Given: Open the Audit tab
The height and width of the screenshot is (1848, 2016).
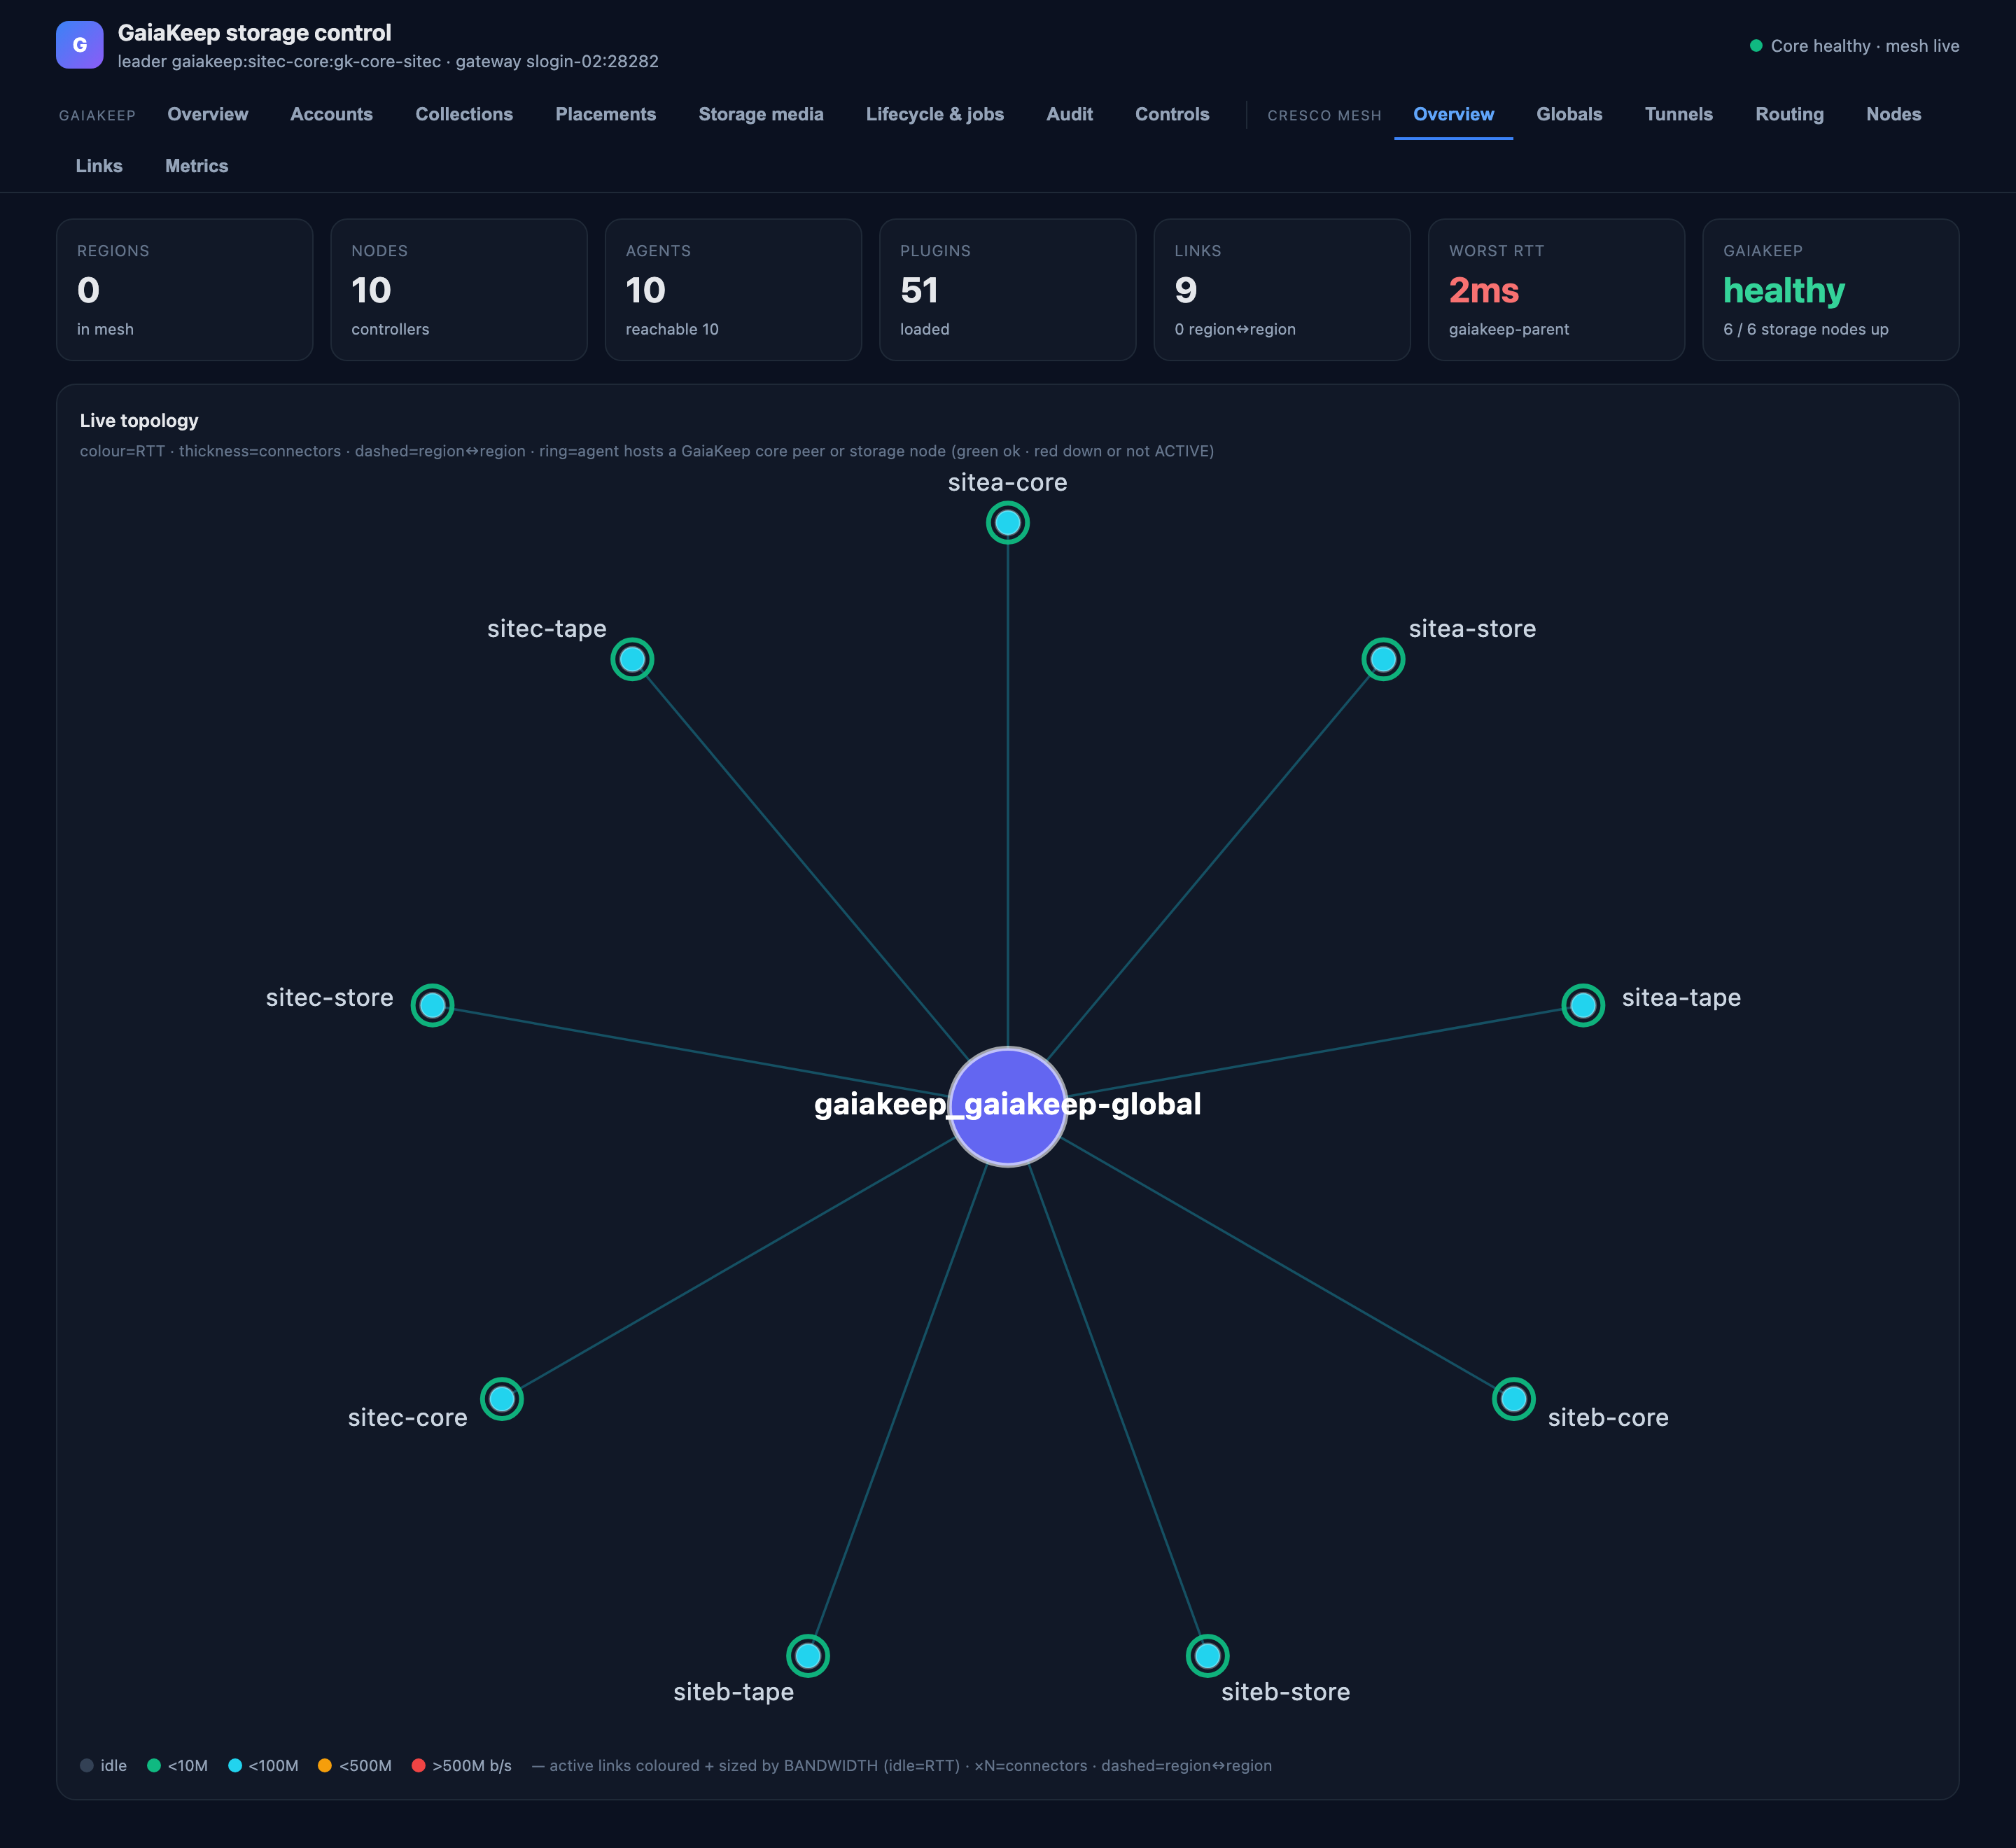Looking at the screenshot, I should [1069, 114].
